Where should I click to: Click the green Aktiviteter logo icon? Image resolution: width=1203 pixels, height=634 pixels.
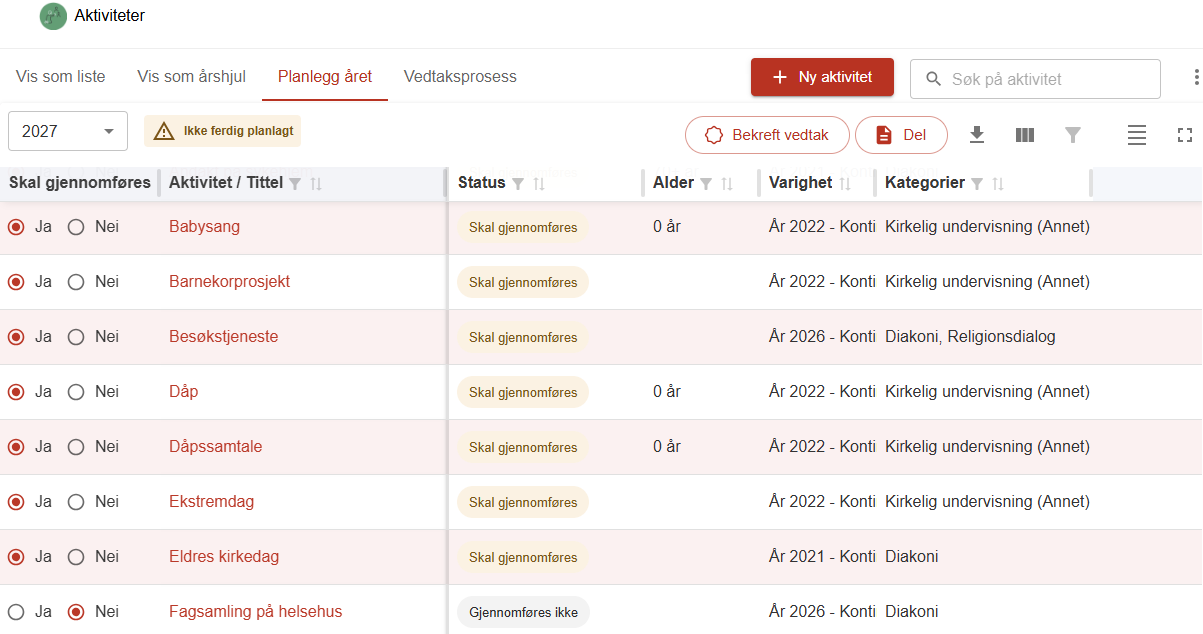pos(53,16)
